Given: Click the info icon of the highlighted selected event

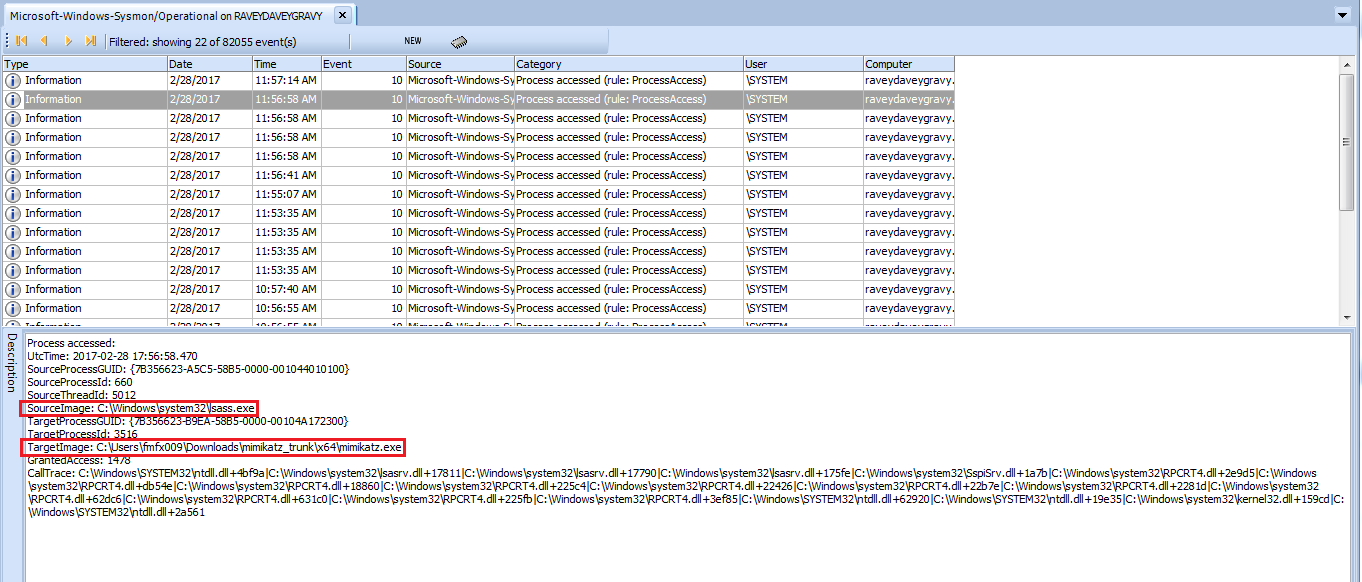Looking at the screenshot, I should click(x=14, y=100).
